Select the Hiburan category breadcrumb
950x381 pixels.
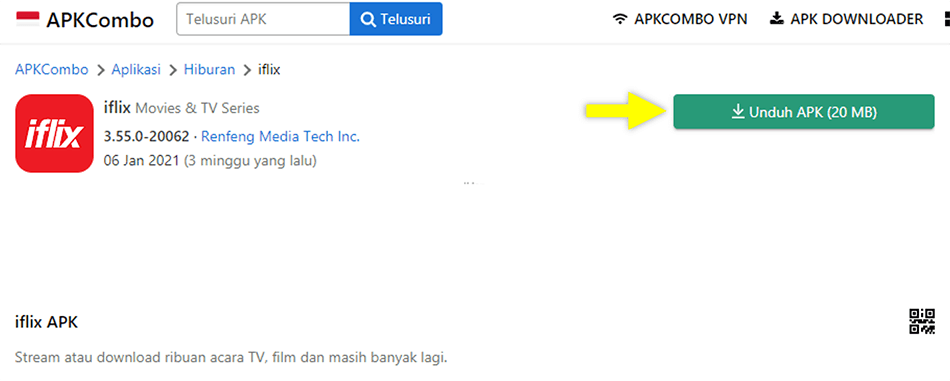coord(209,70)
